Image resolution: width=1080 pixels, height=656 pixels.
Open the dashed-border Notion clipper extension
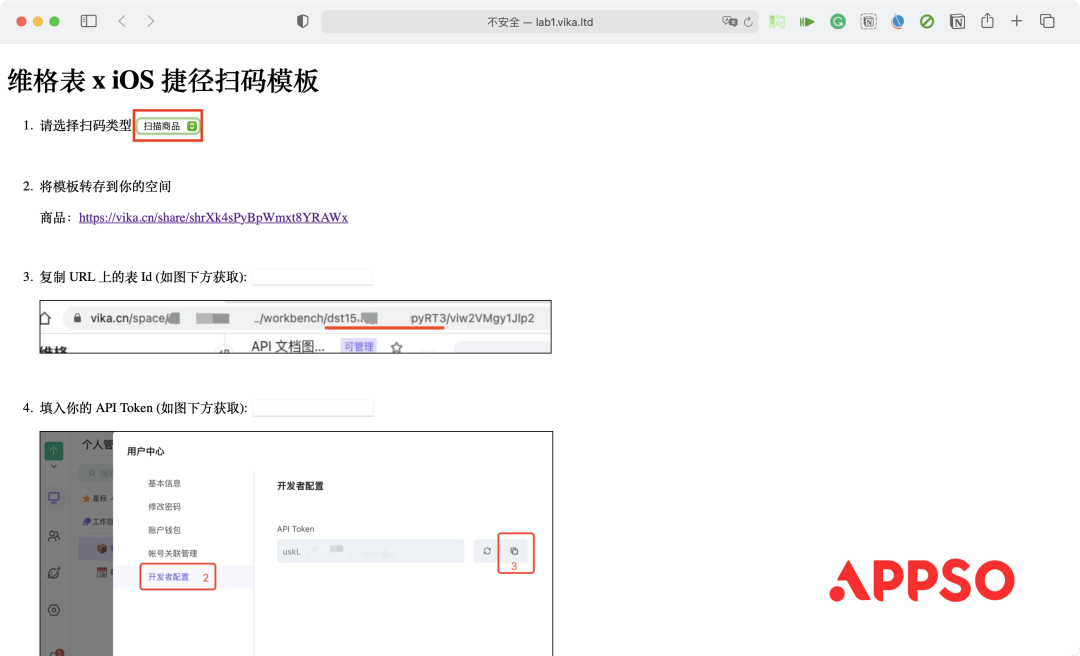pyautogui.click(x=869, y=22)
